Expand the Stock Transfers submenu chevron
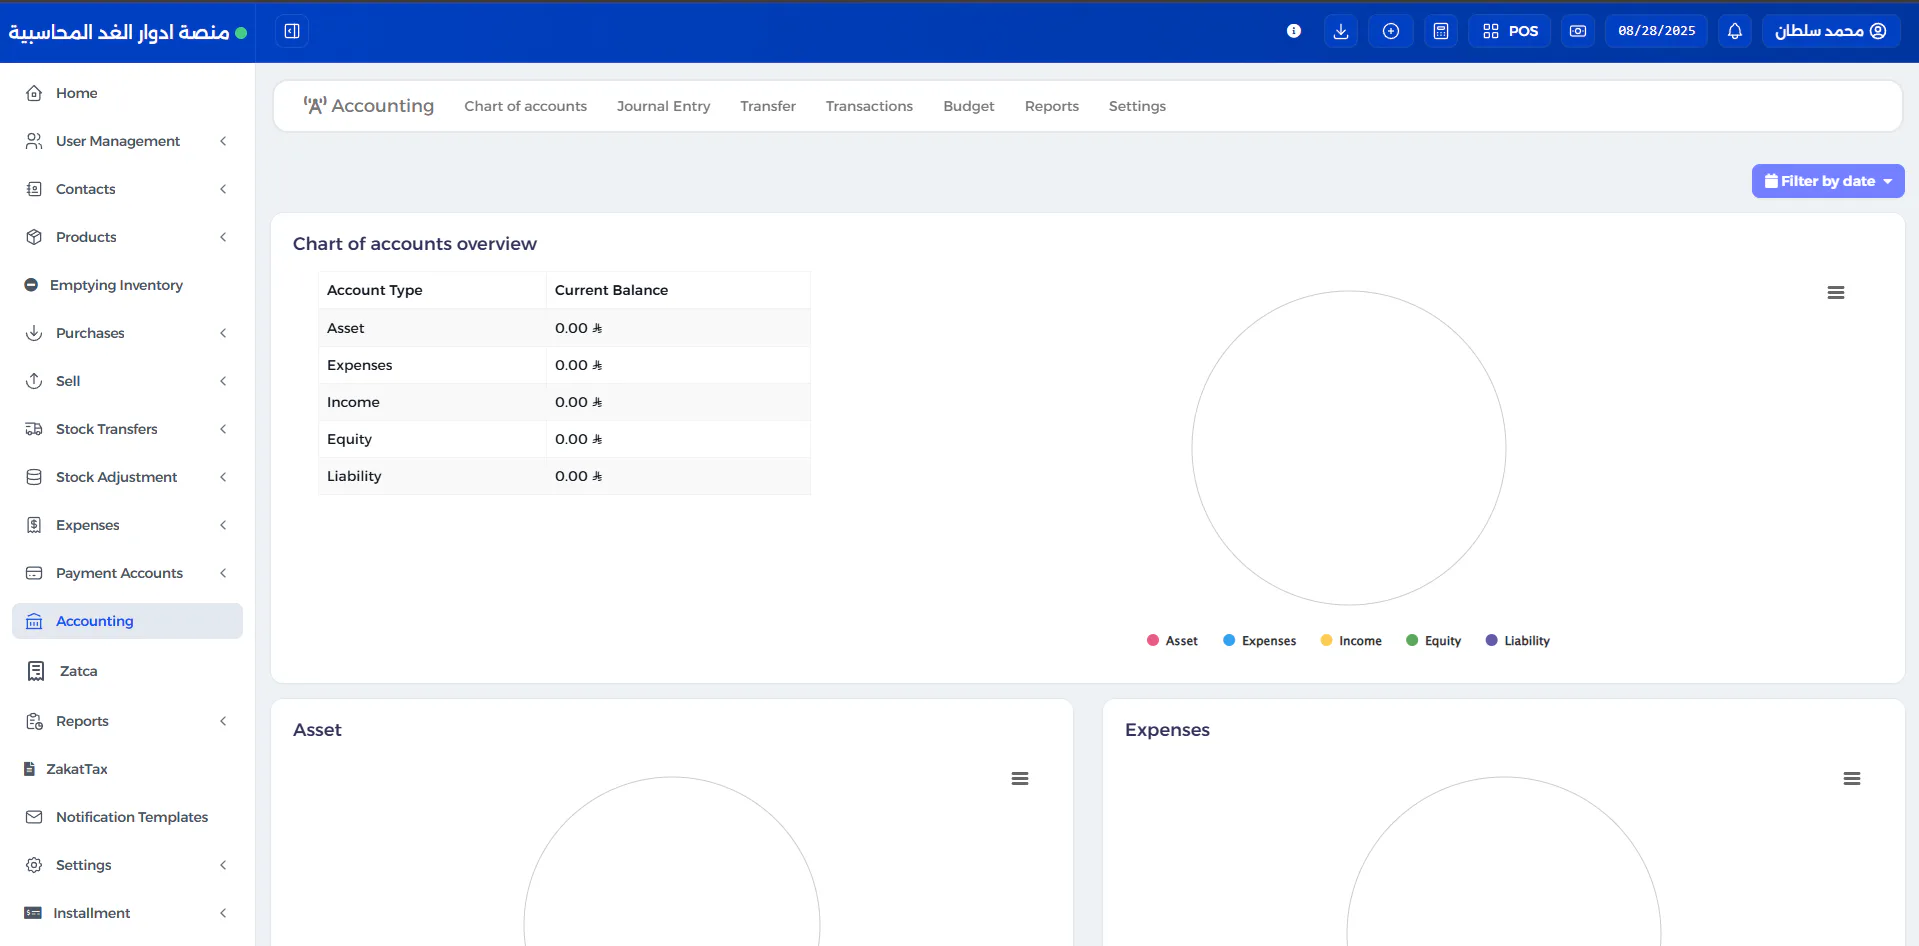The image size is (1919, 946). pos(223,429)
